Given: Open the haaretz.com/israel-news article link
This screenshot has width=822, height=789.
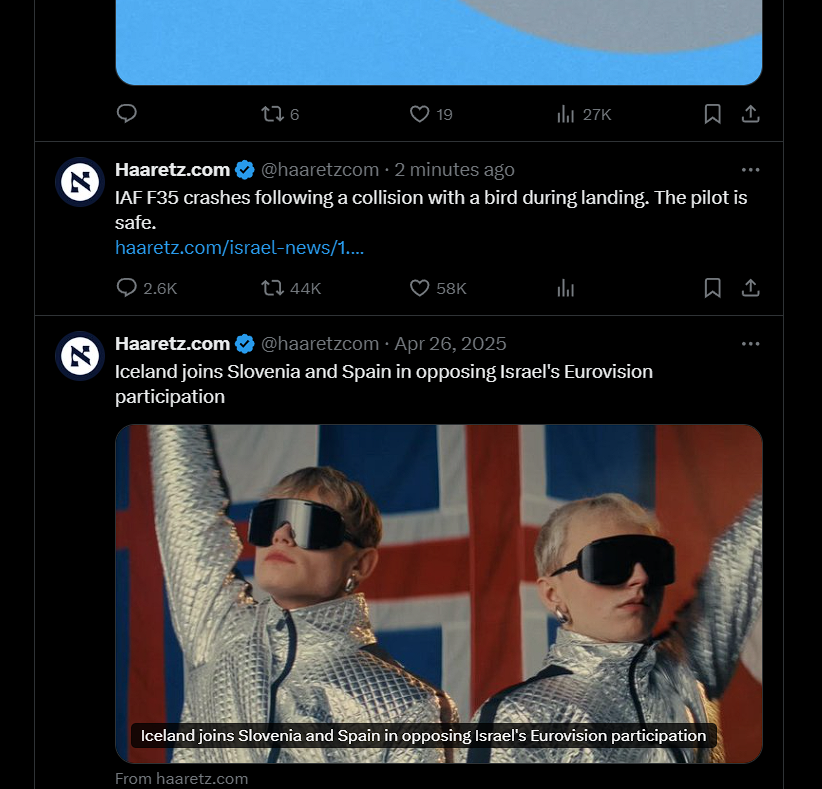Looking at the screenshot, I should tap(239, 247).
